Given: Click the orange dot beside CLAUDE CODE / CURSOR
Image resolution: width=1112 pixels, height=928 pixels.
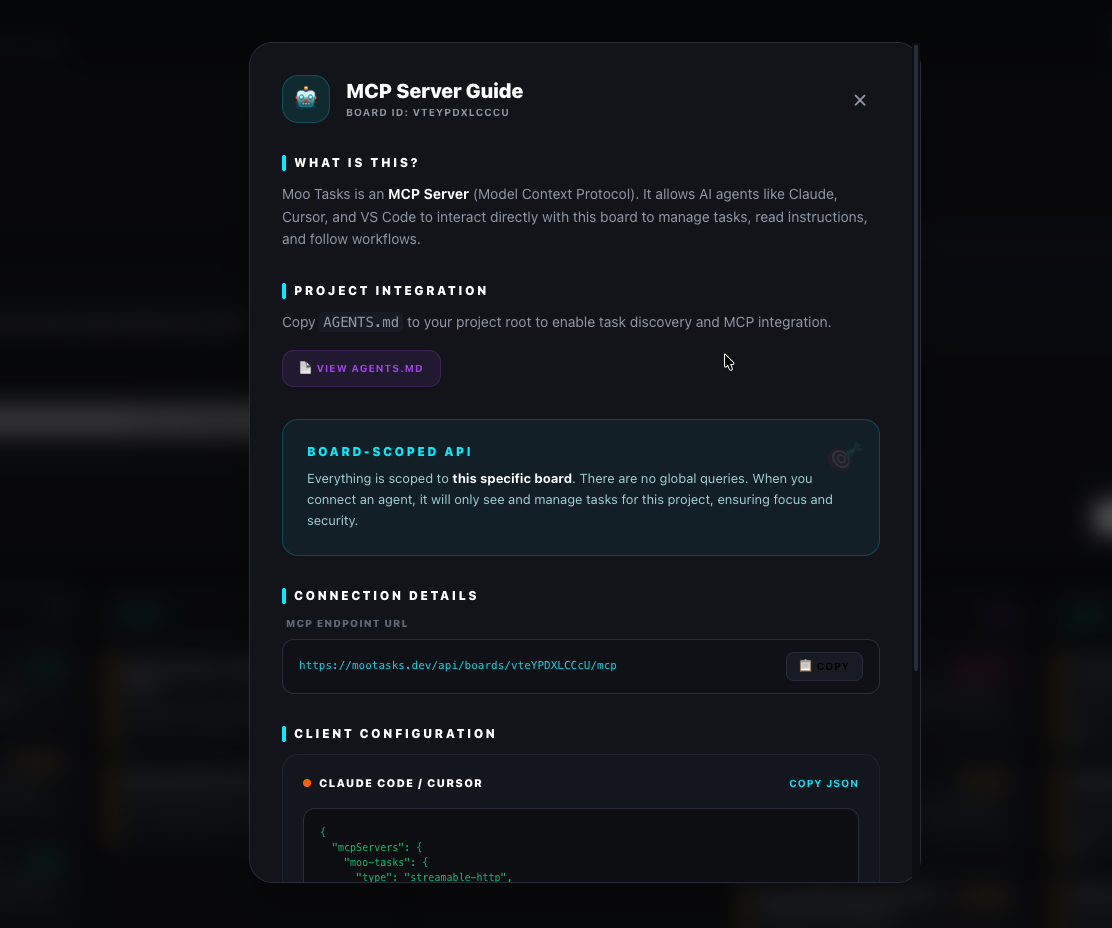Looking at the screenshot, I should coord(307,783).
